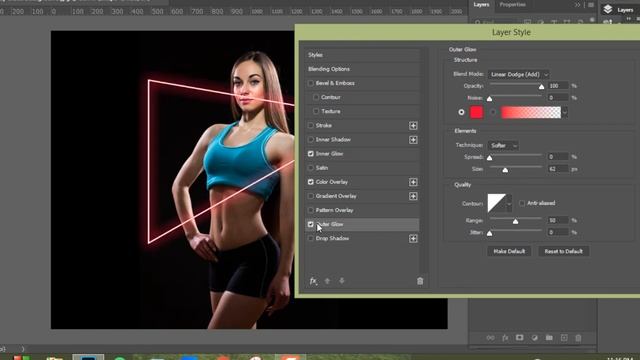This screenshot has width=640, height=360.
Task: Click the Reset to Default button
Action: pos(563,251)
